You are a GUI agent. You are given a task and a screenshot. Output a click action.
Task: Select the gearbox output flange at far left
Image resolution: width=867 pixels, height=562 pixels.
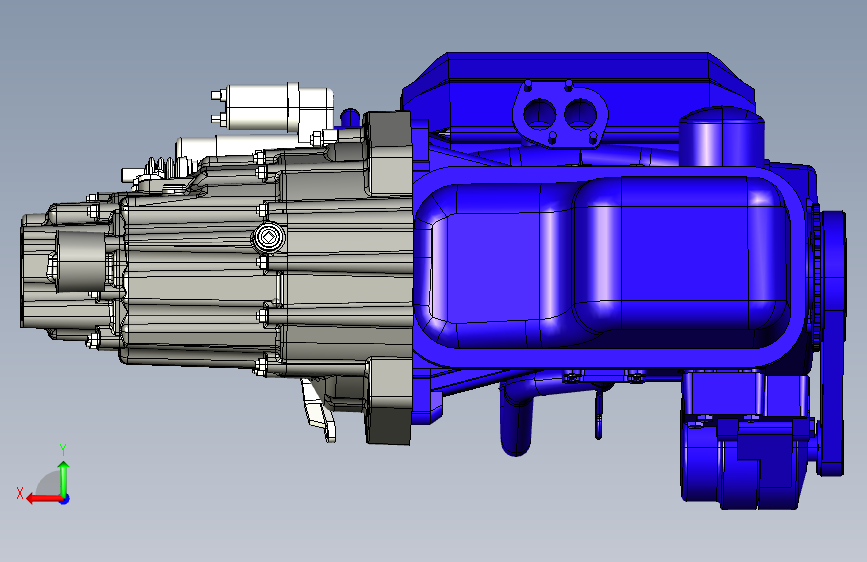pos(38,271)
